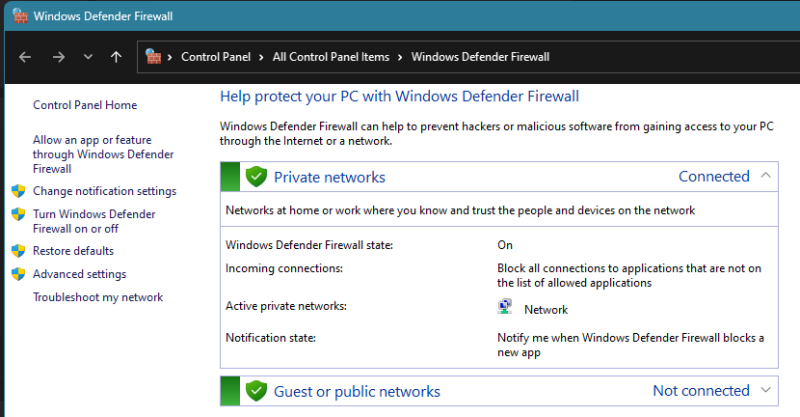Open the recent locations dropdown arrow
Screen dimensions: 800x417
(88, 57)
